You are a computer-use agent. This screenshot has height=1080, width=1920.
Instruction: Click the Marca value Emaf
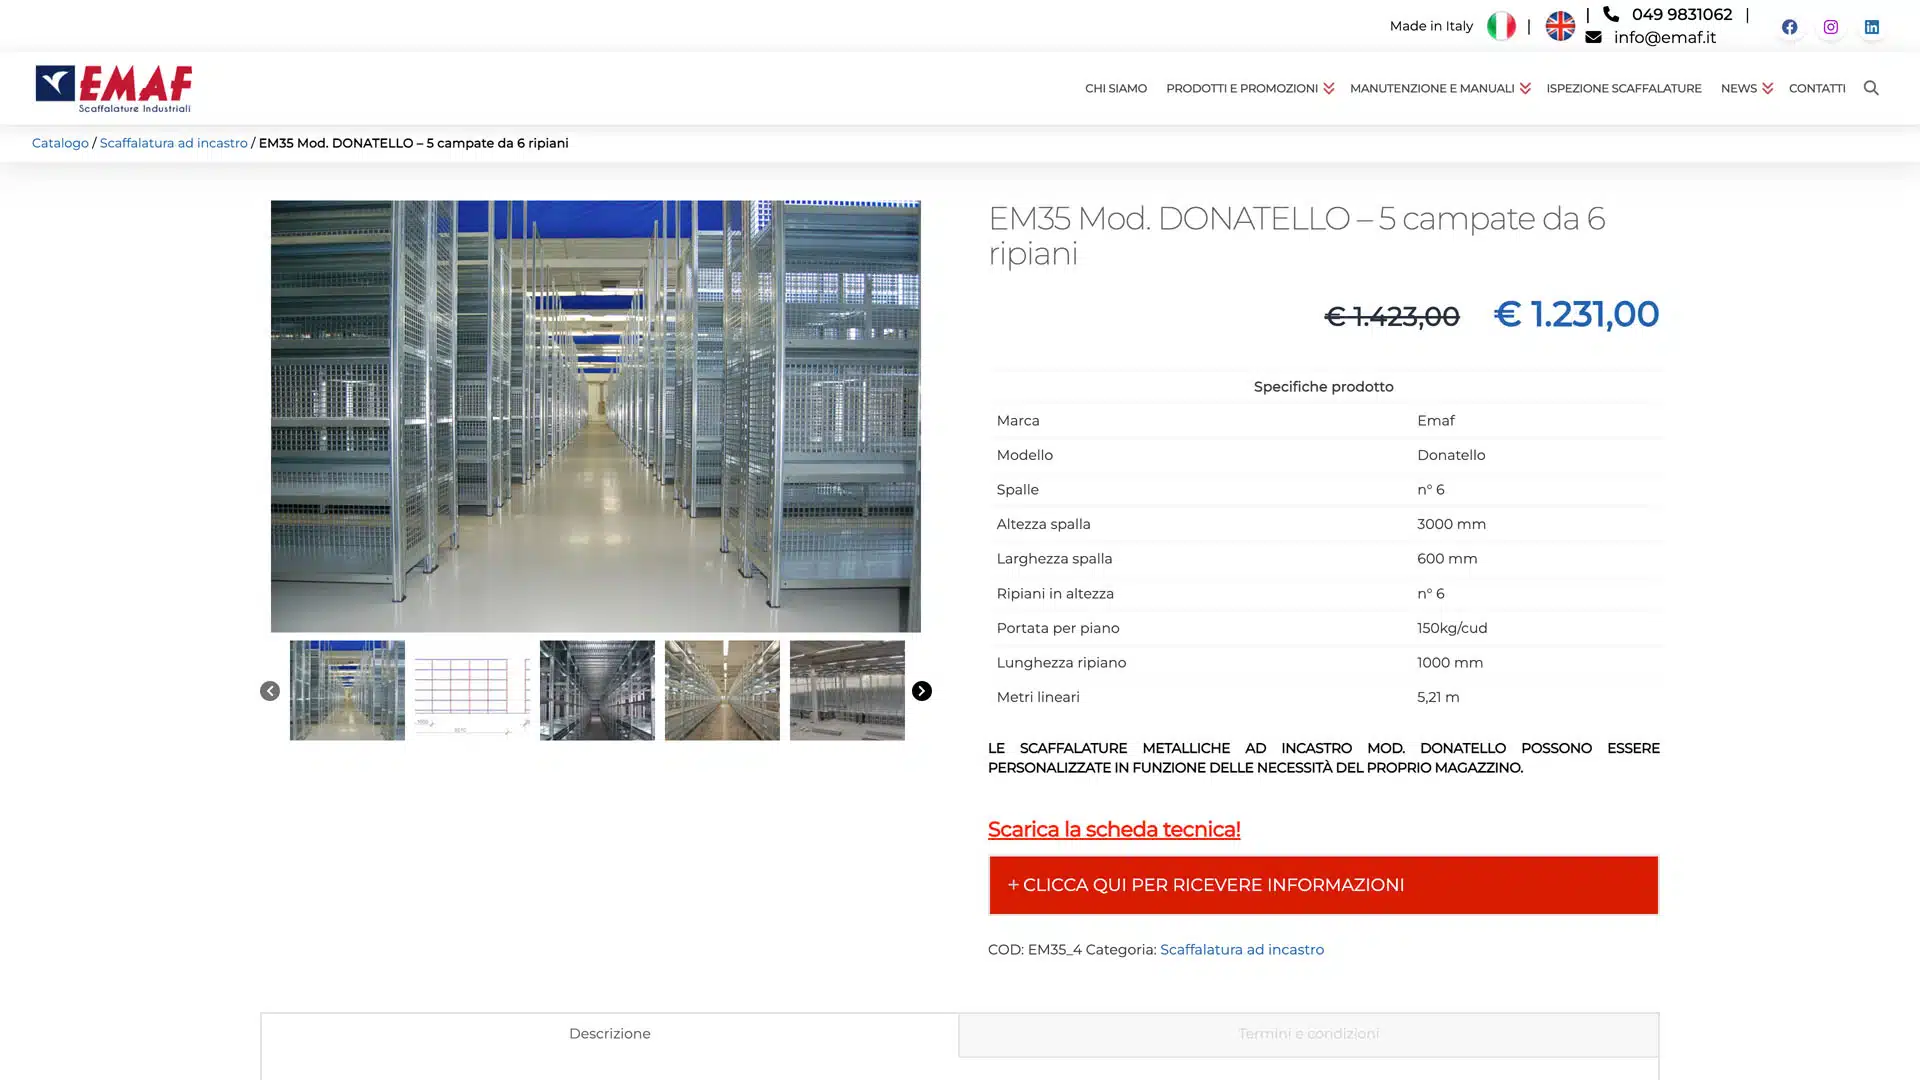[x=1436, y=421]
